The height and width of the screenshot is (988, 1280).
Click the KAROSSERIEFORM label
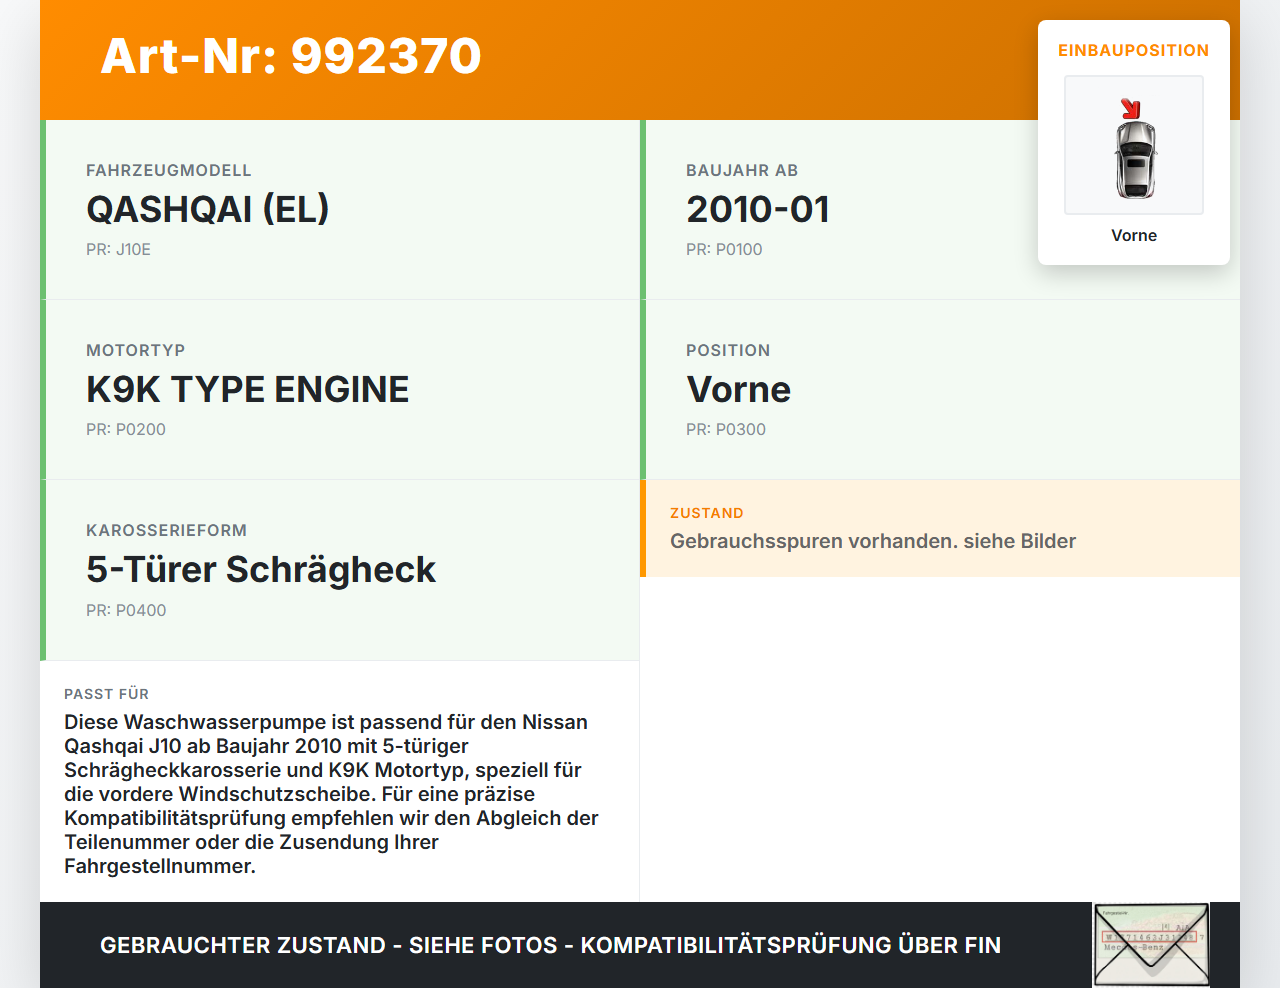166,530
